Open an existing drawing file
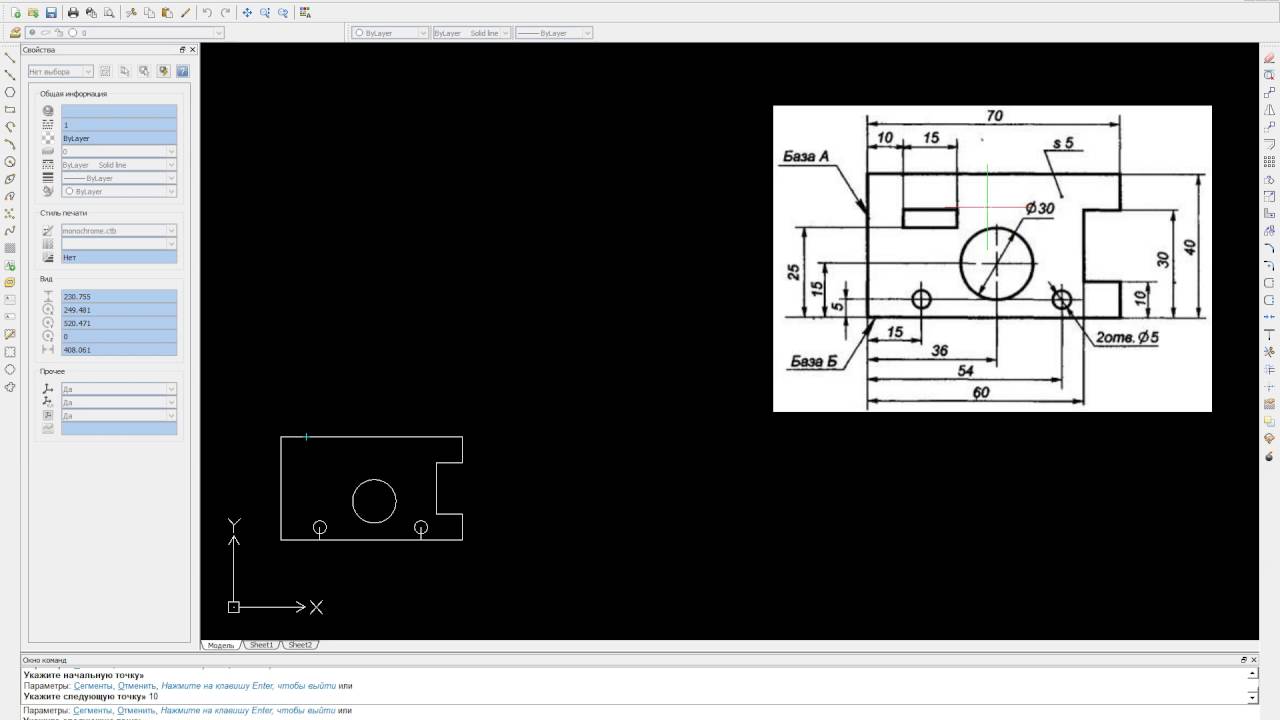Viewport: 1280px width, 720px height. (x=33, y=13)
